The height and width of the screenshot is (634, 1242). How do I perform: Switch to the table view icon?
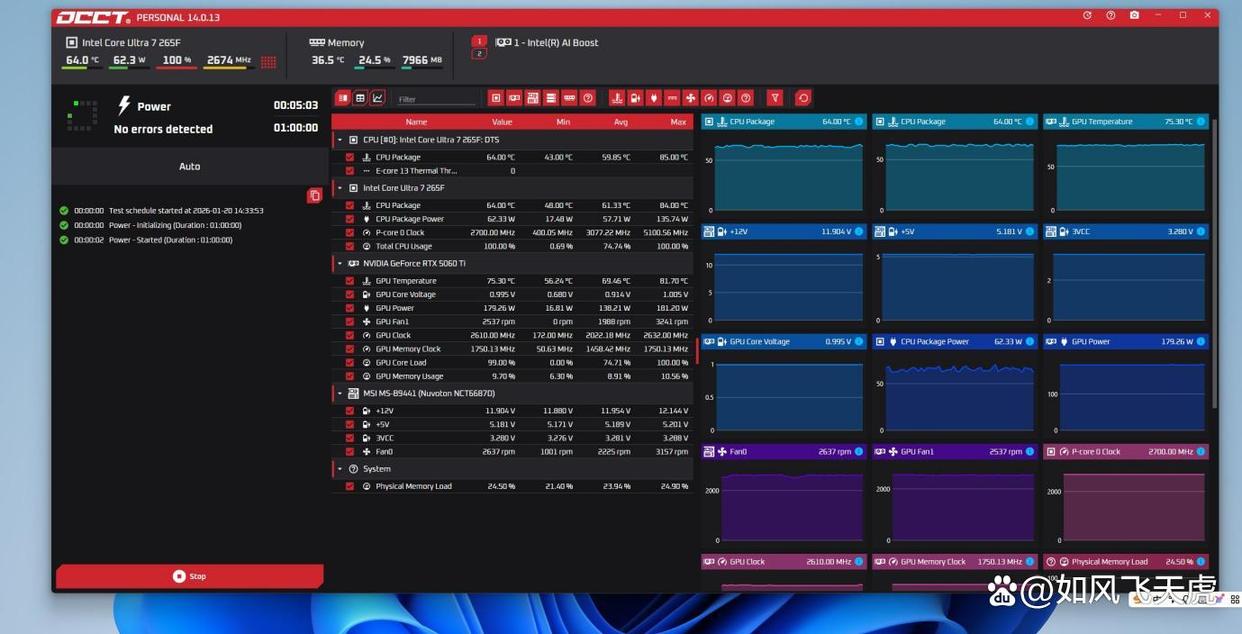360,98
